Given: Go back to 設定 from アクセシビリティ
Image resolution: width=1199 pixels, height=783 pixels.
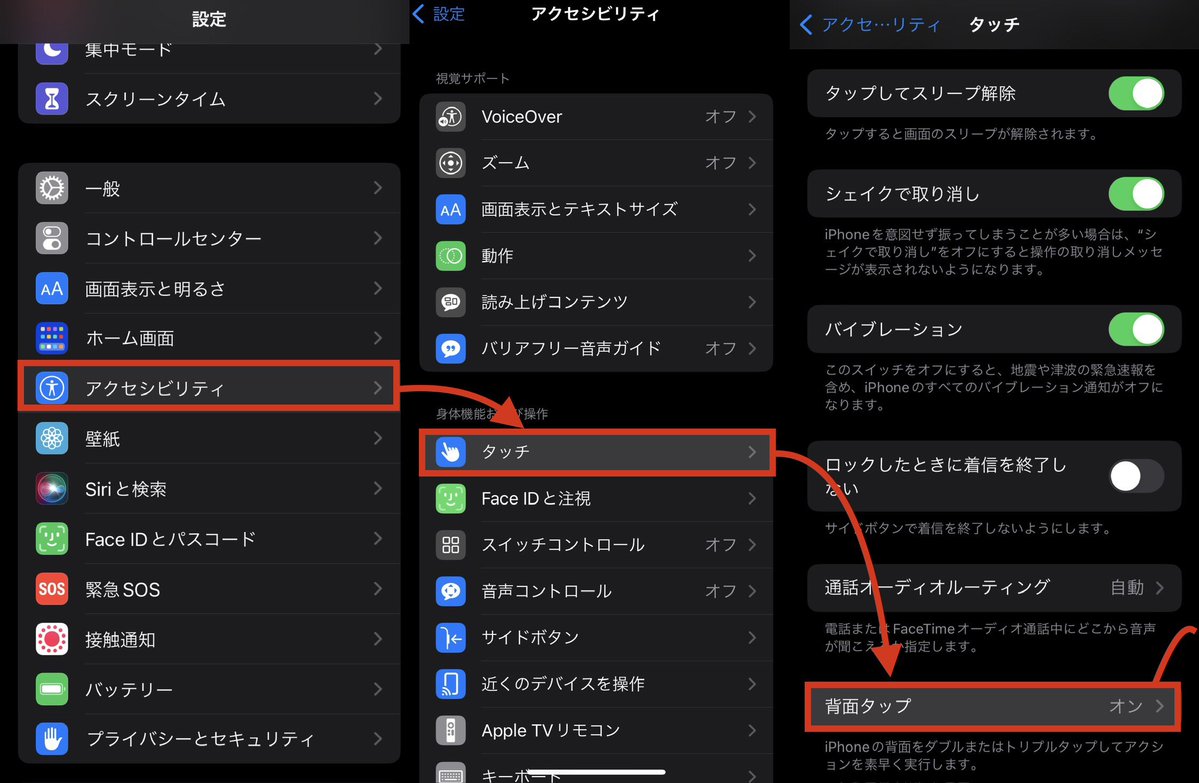Looking at the screenshot, I should (439, 14).
